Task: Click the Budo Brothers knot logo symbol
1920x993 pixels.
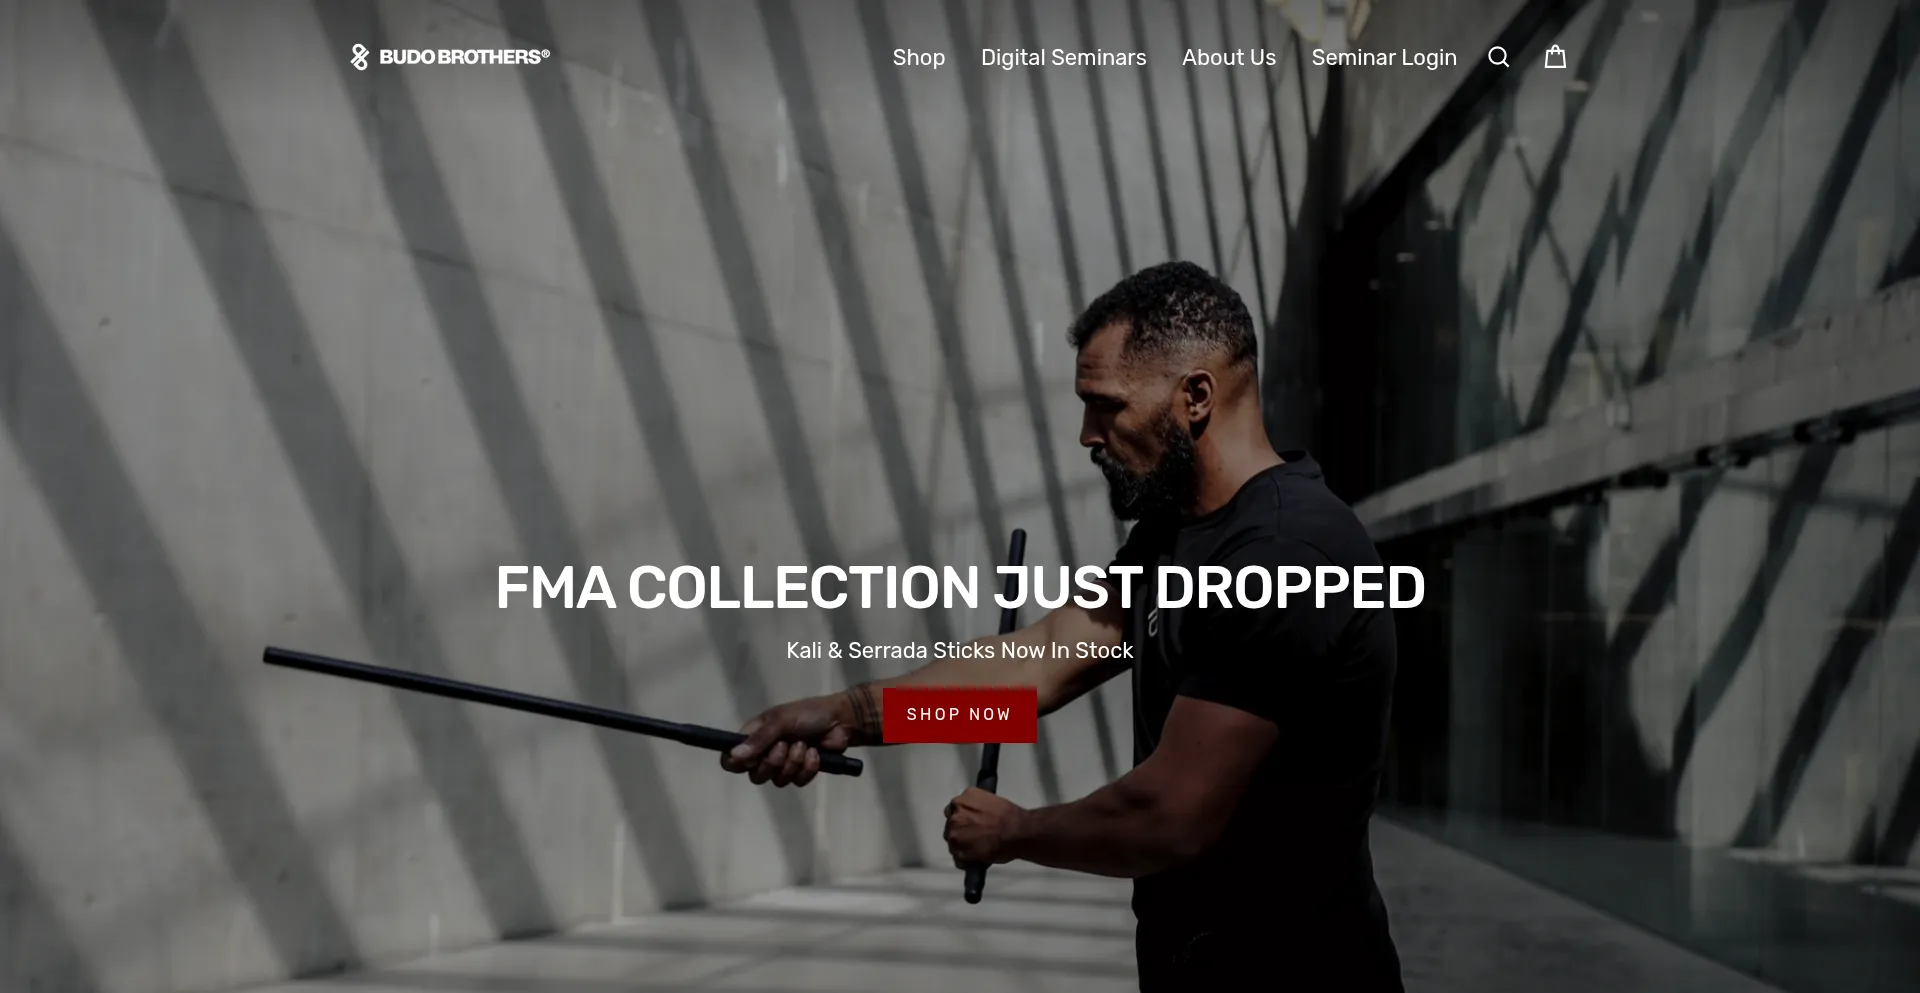Action: pos(360,57)
